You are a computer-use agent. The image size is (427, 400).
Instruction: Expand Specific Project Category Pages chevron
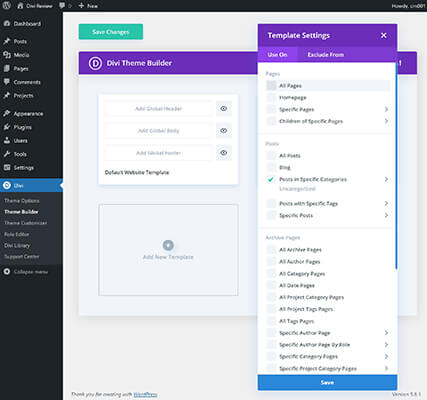pyautogui.click(x=386, y=368)
